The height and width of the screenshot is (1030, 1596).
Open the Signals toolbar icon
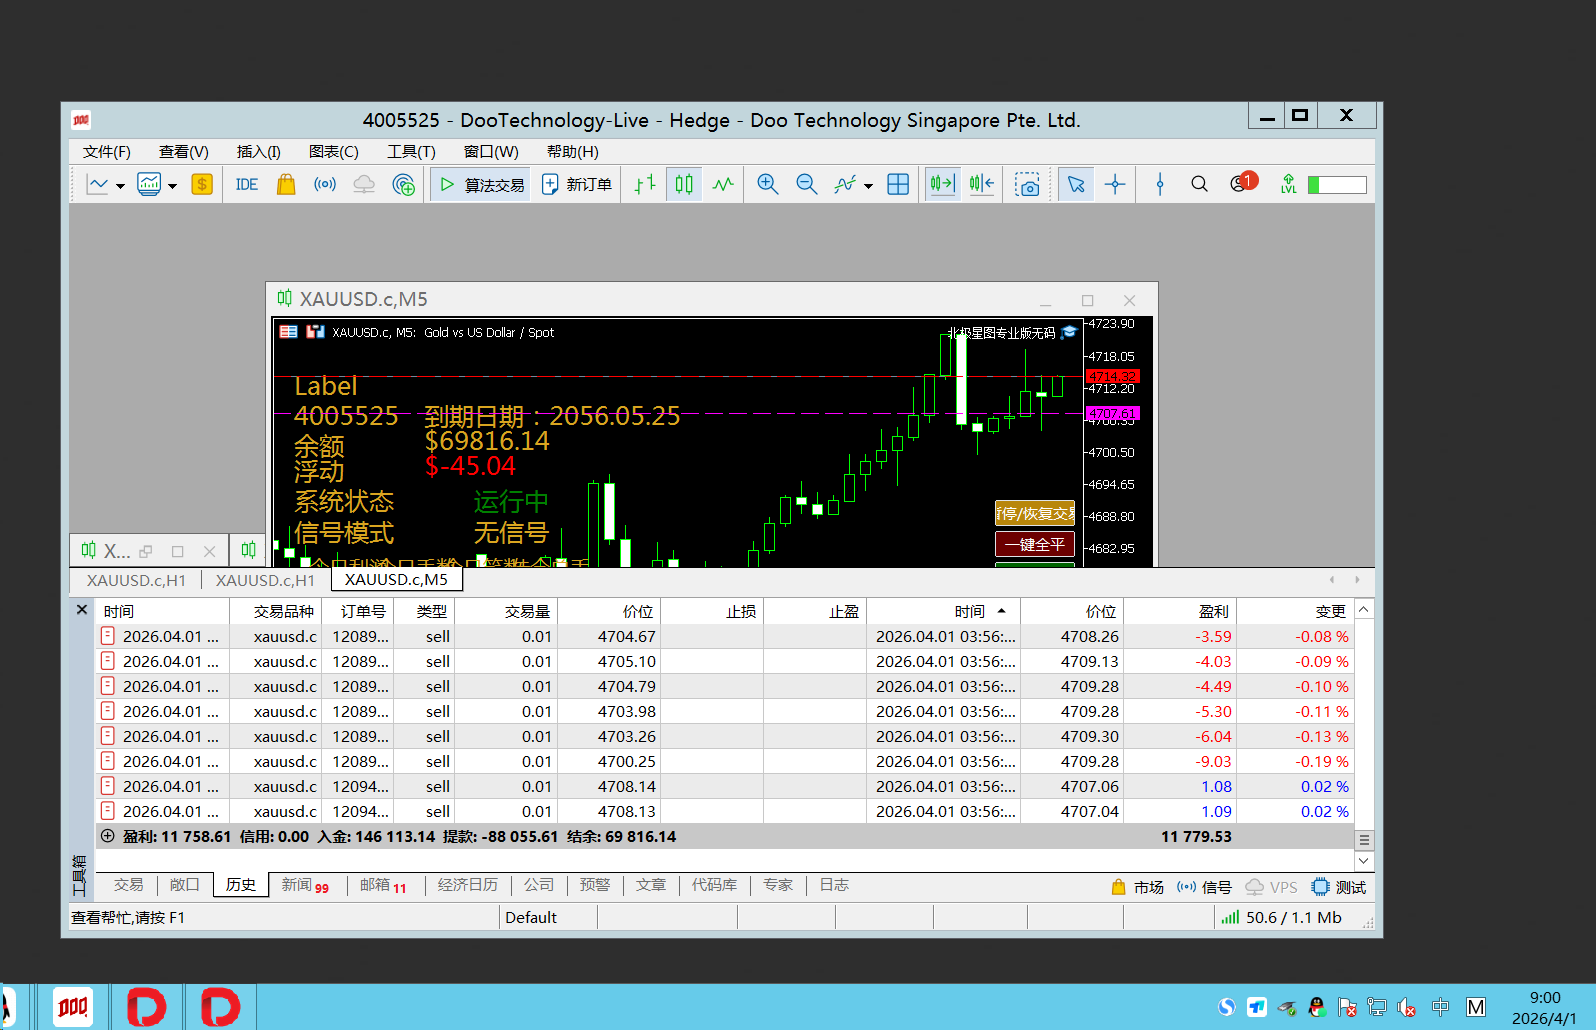point(325,184)
